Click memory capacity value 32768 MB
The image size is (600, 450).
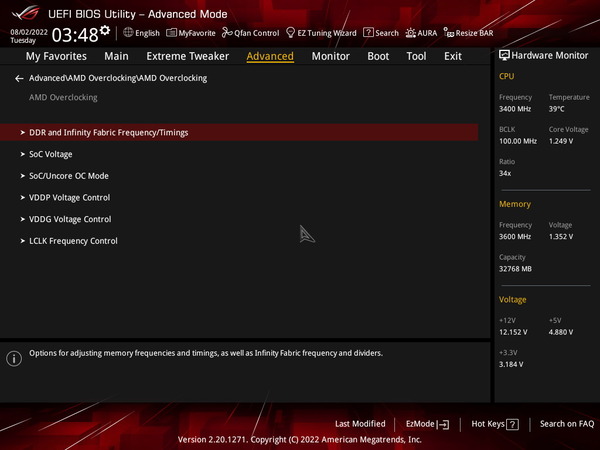coord(515,269)
